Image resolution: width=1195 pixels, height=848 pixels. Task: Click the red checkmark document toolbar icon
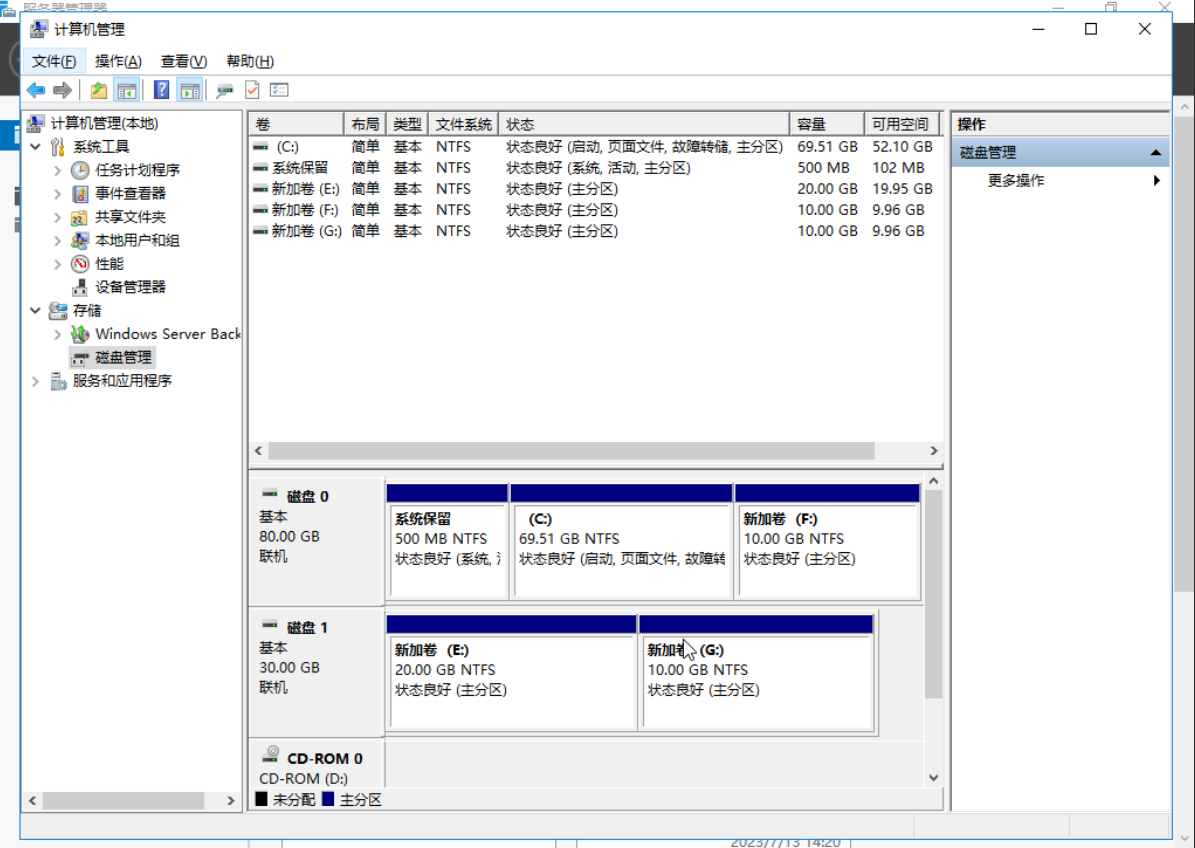252,90
